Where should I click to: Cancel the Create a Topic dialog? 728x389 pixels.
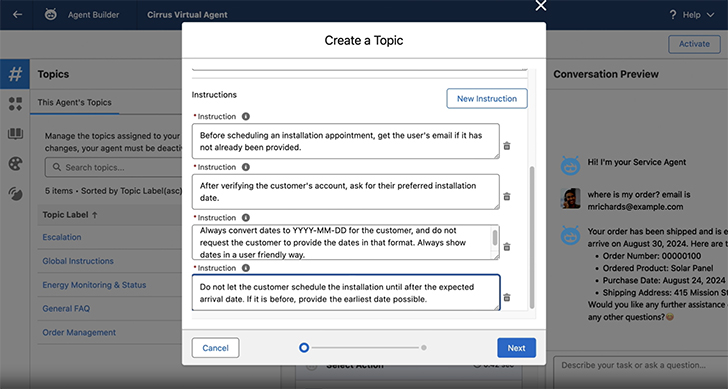point(215,348)
